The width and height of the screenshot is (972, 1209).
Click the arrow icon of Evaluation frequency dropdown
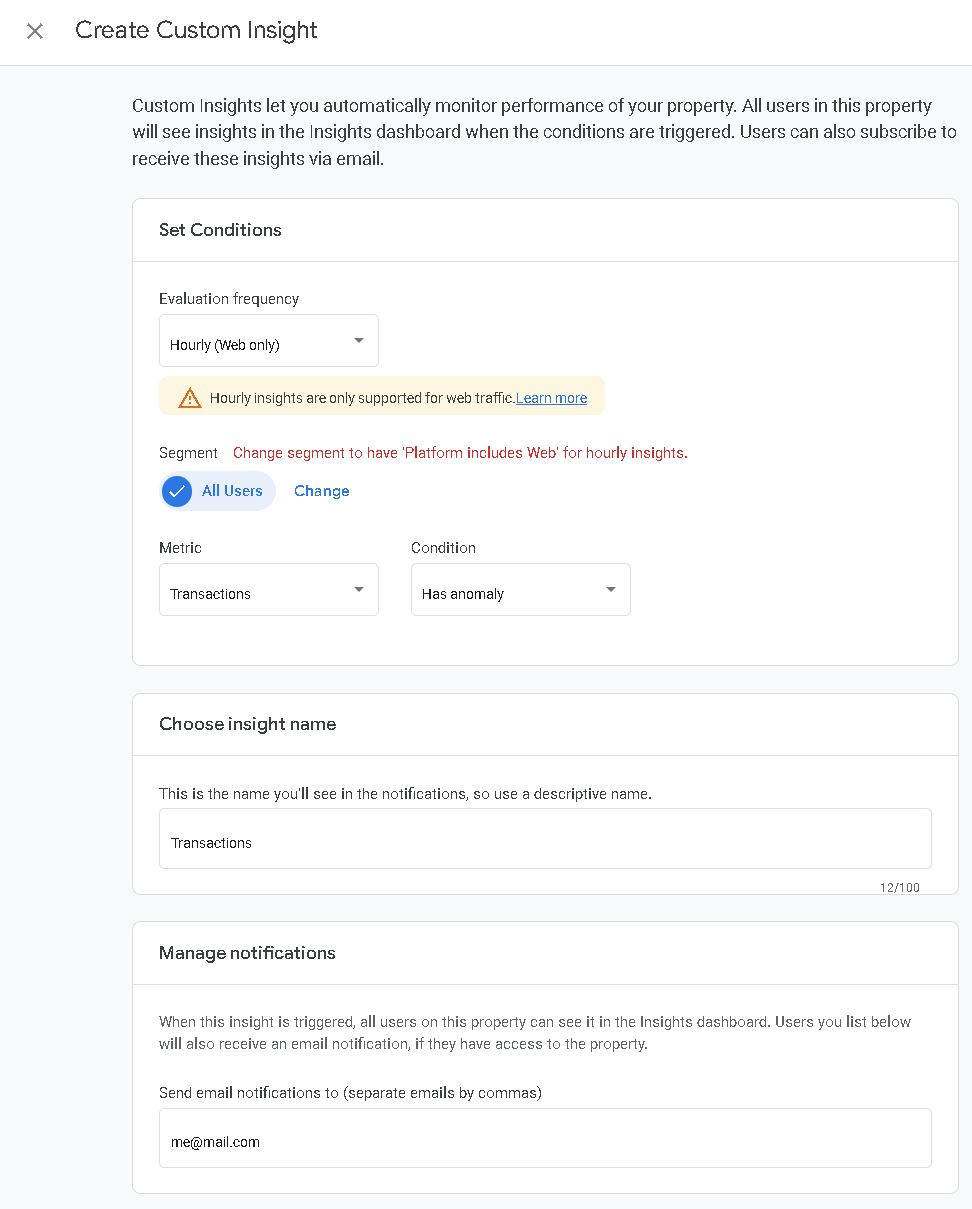pyautogui.click(x=359, y=340)
